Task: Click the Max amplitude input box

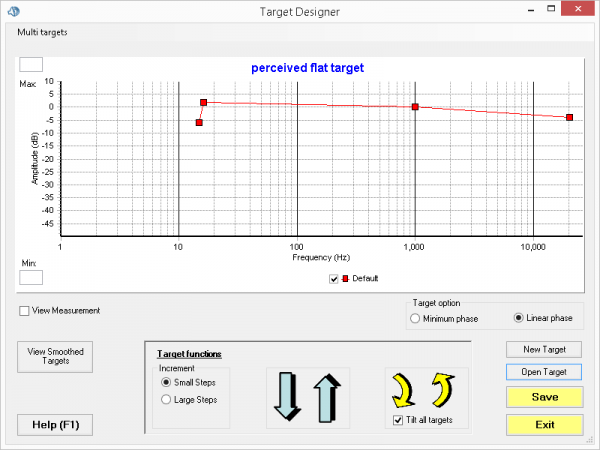Action: [x=31, y=64]
